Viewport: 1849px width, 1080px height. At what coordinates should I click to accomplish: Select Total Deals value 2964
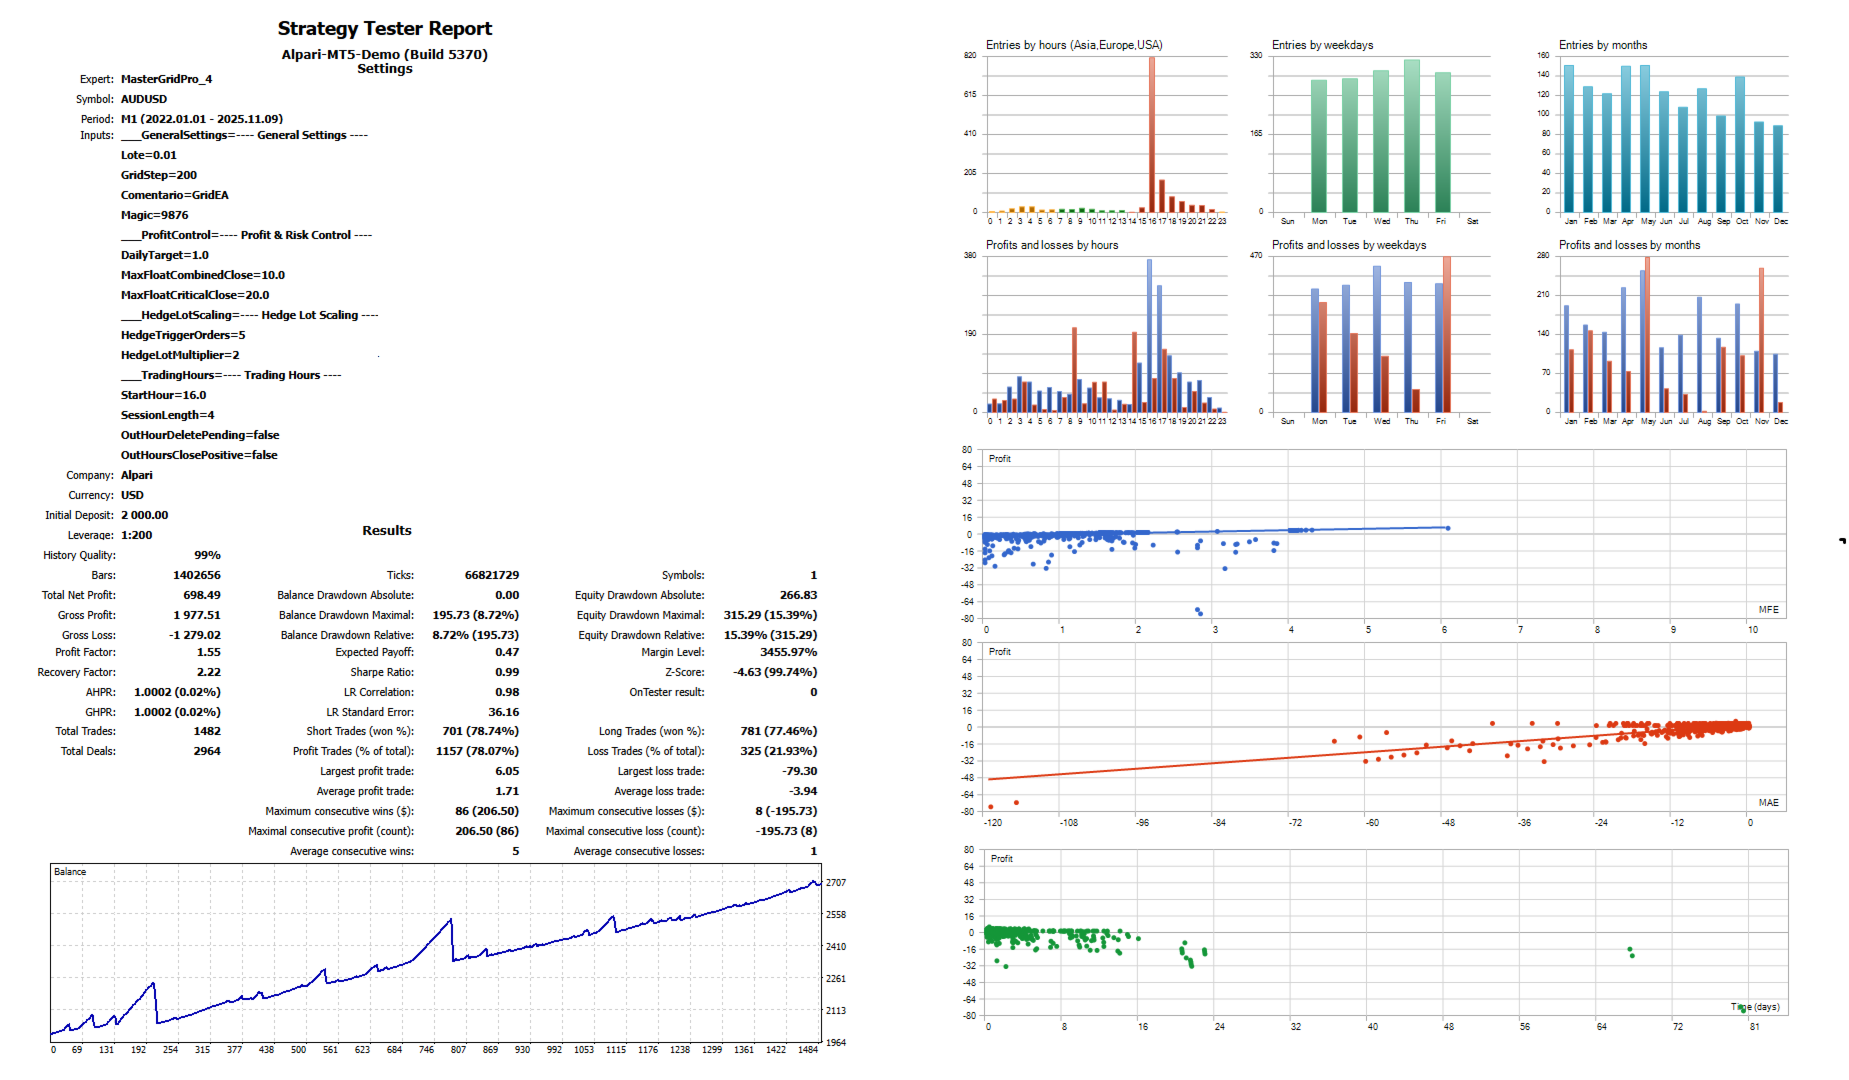tap(207, 751)
